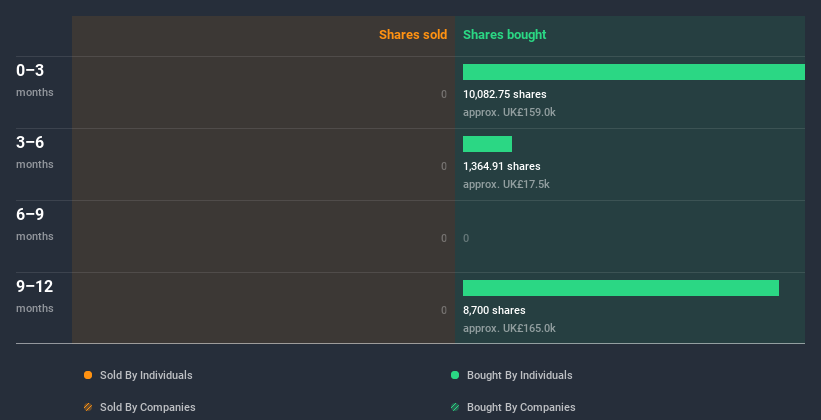The height and width of the screenshot is (420, 821).
Task: Select the Bought By Companies legend label
Action: click(521, 407)
